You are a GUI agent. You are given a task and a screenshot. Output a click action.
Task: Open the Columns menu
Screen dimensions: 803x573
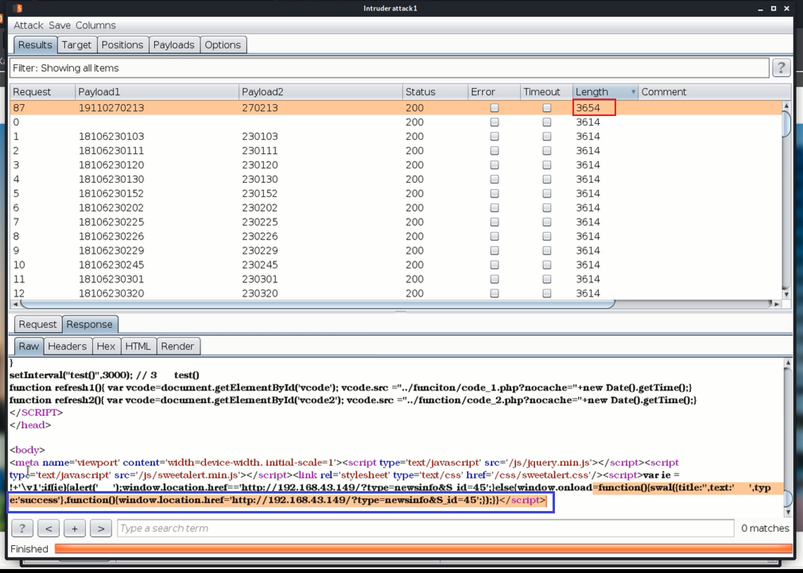[95, 25]
